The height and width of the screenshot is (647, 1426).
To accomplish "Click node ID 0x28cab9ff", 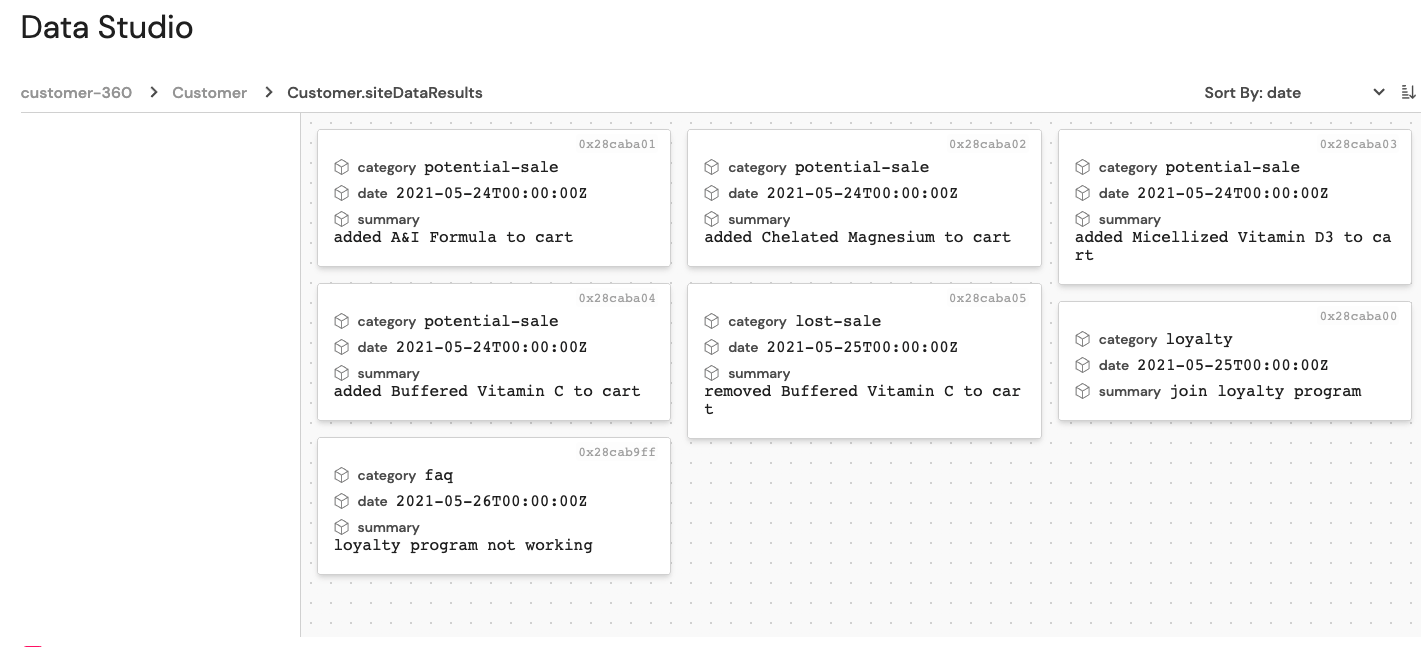I will [x=617, y=452].
